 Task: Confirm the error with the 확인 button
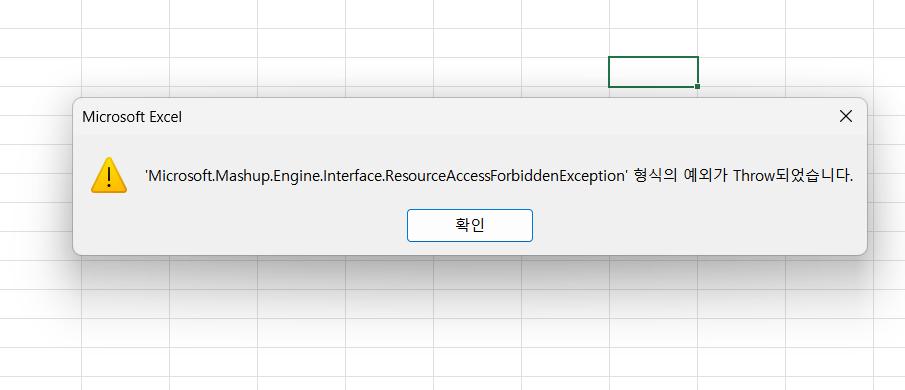pyautogui.click(x=470, y=226)
